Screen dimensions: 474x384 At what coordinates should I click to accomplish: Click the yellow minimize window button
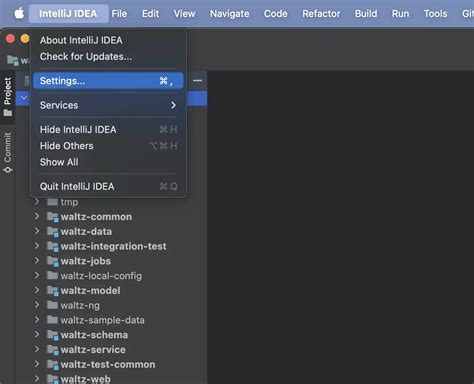[25, 39]
